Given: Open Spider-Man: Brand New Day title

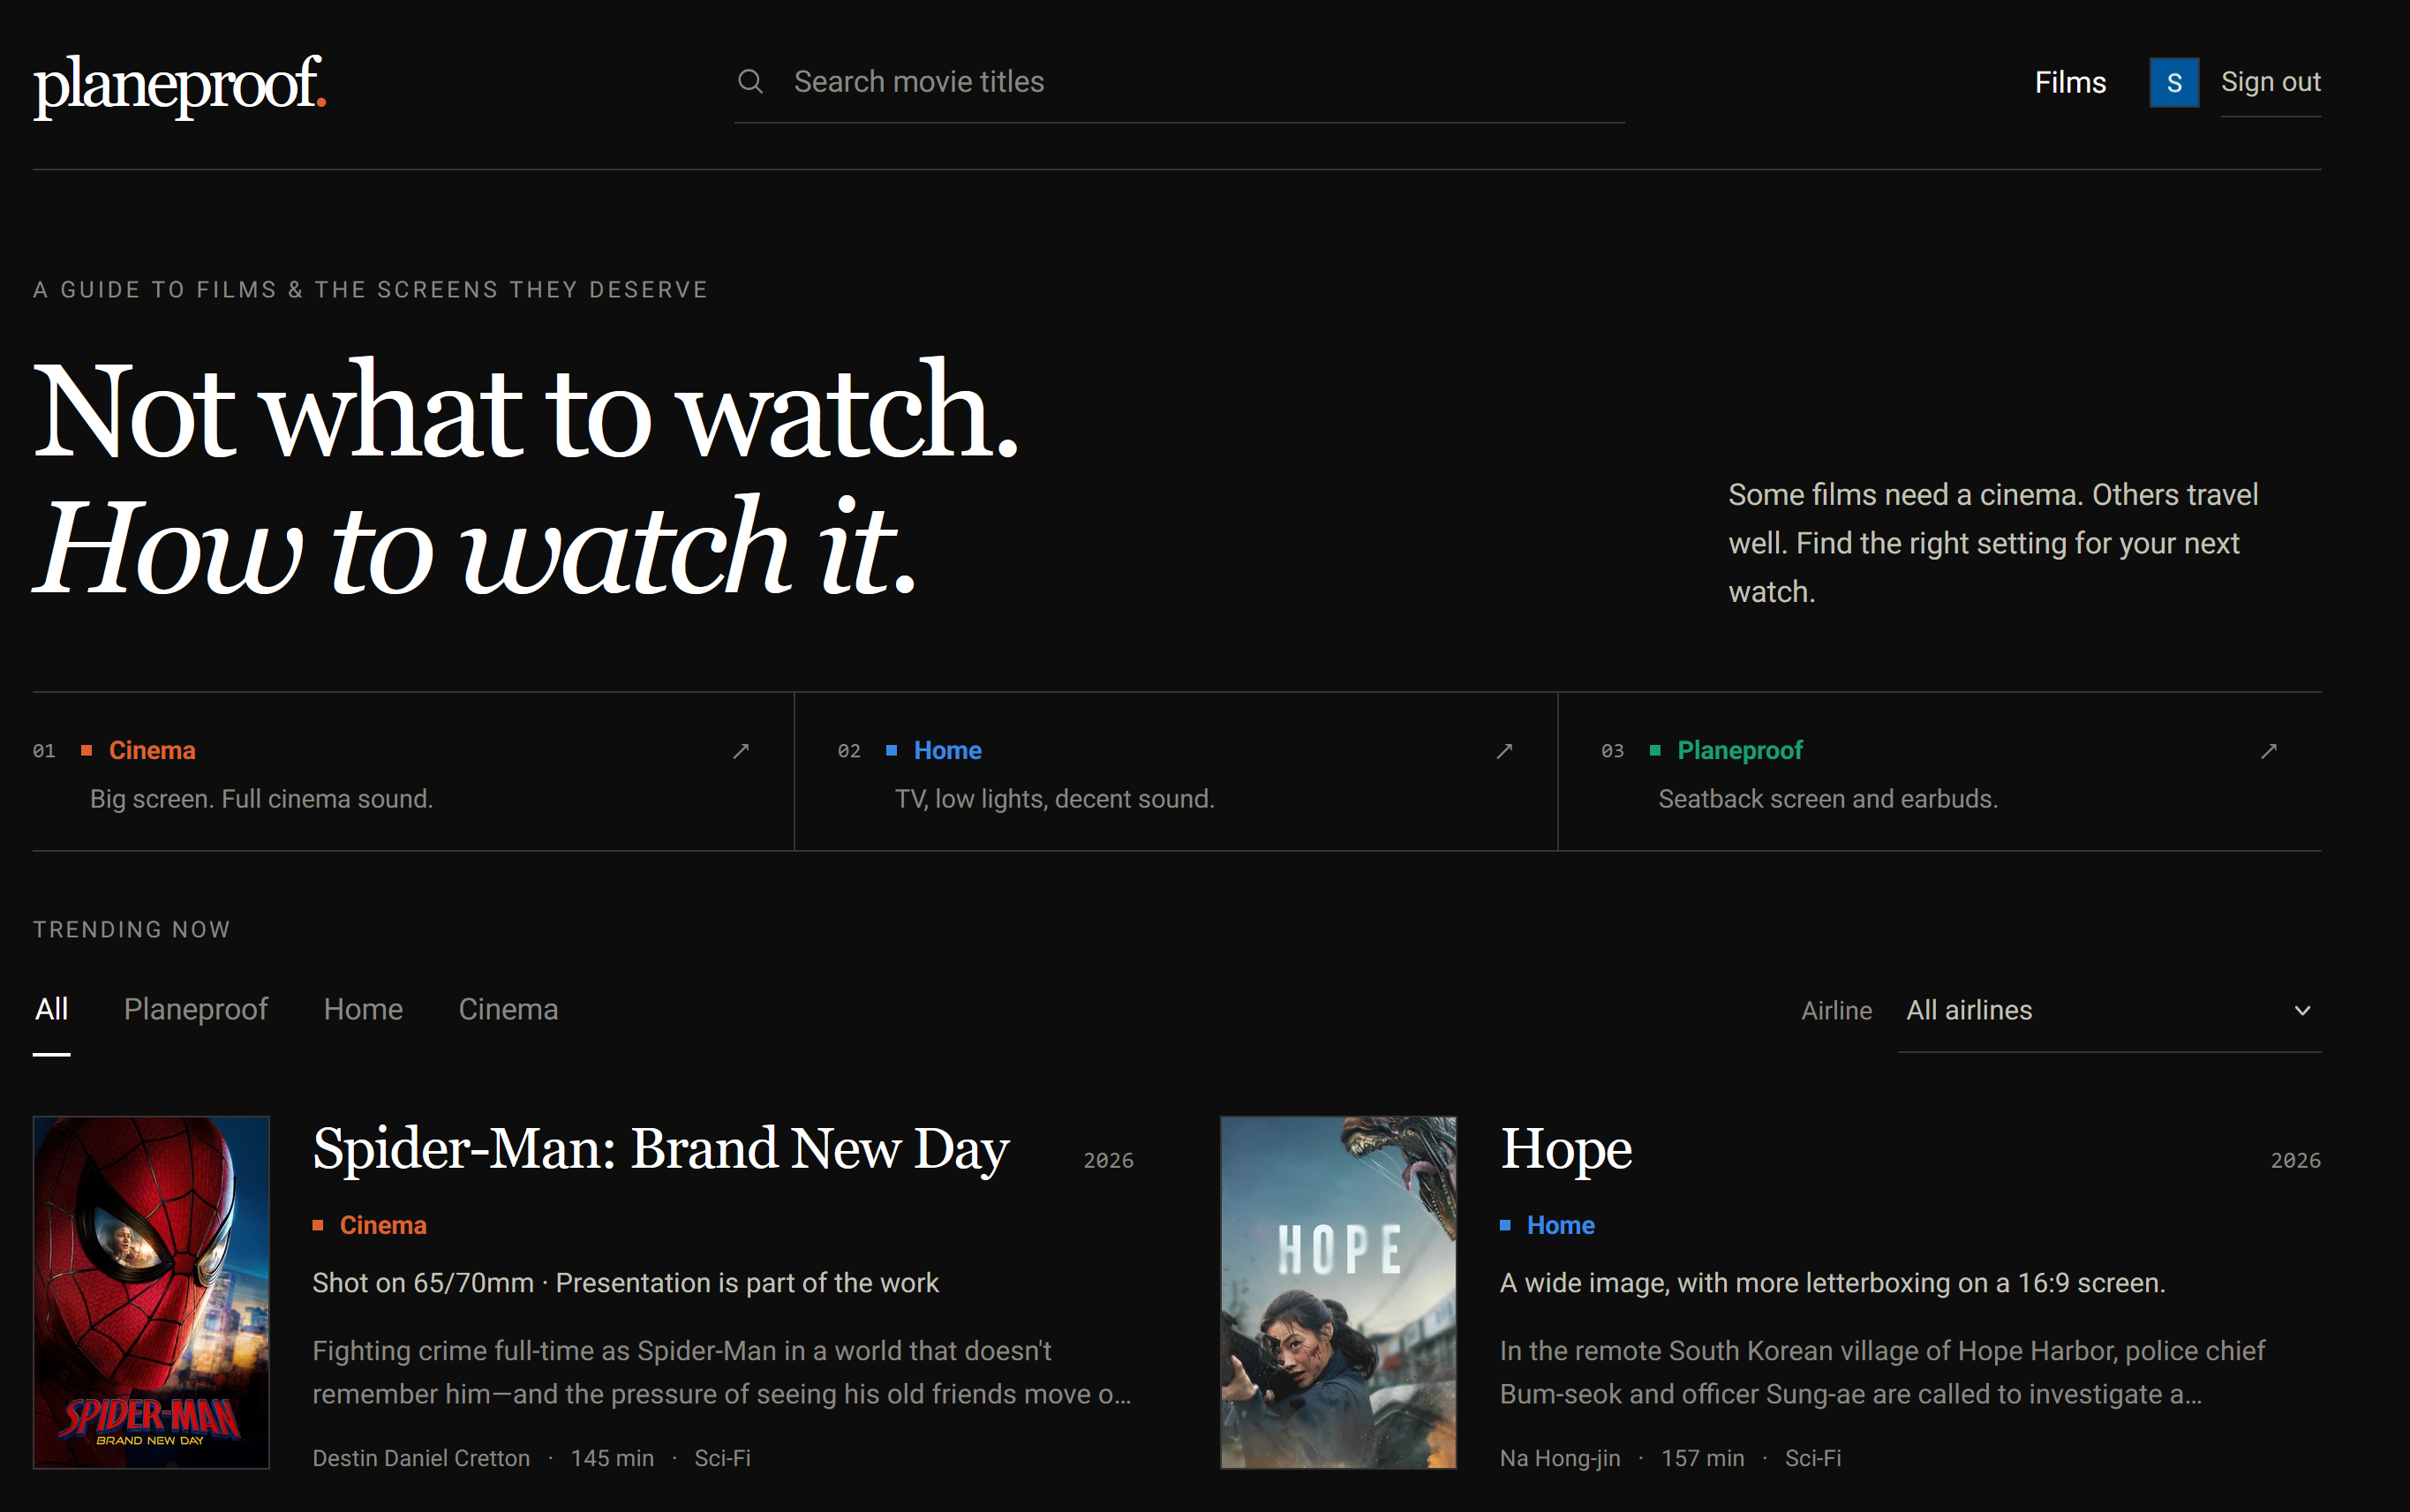Looking at the screenshot, I should click(x=660, y=1149).
